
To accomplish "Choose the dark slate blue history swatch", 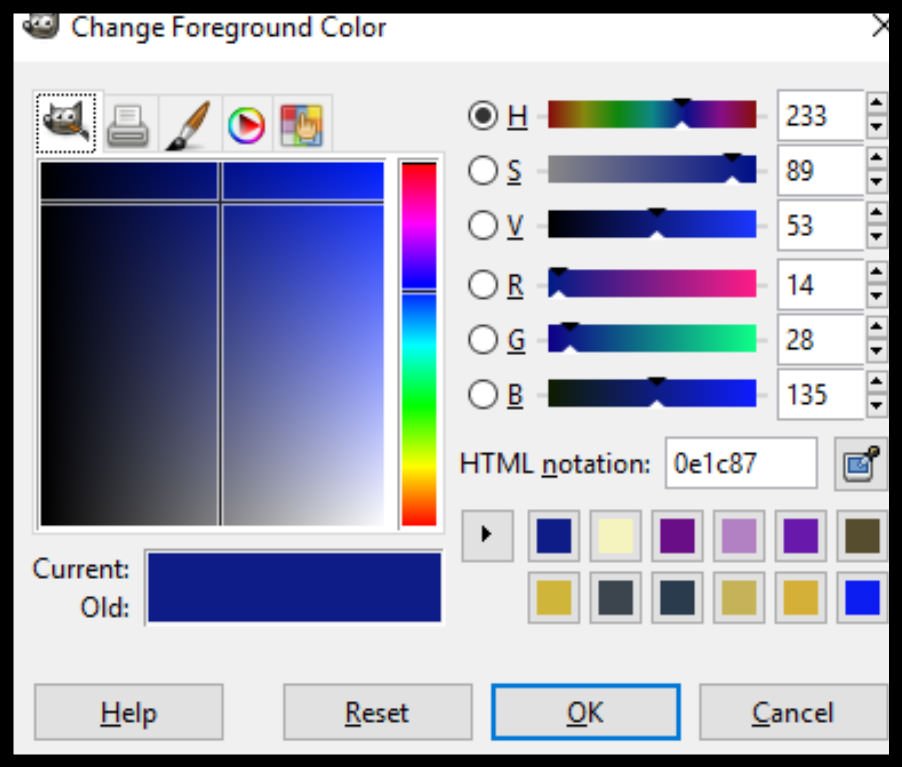I will [x=677, y=597].
